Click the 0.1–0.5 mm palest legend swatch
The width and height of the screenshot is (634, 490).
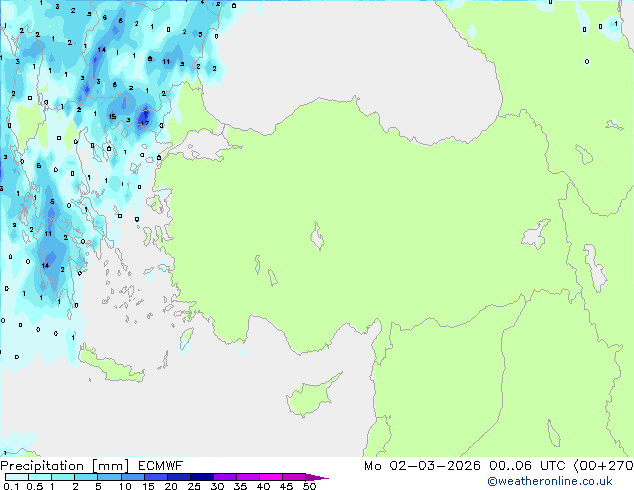(x=17, y=477)
